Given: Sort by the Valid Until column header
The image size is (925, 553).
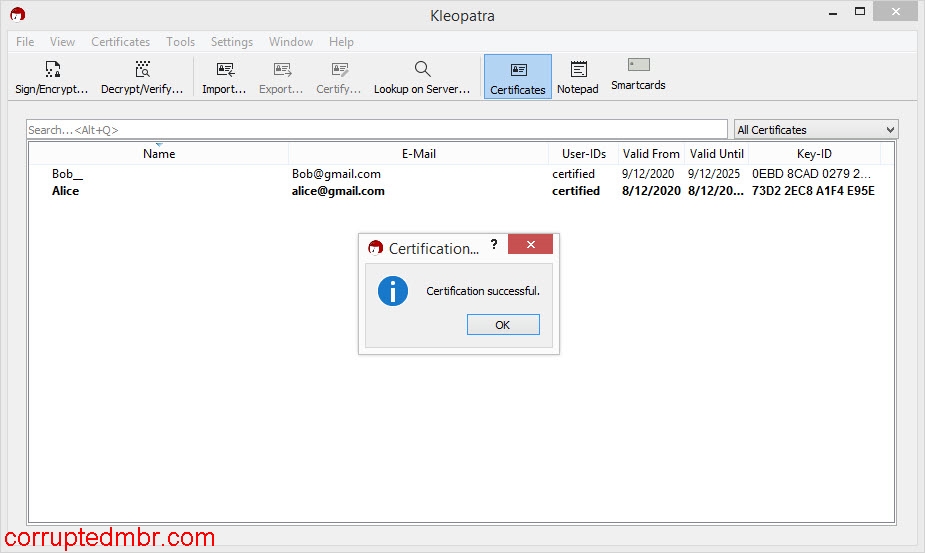Looking at the screenshot, I should click(717, 153).
